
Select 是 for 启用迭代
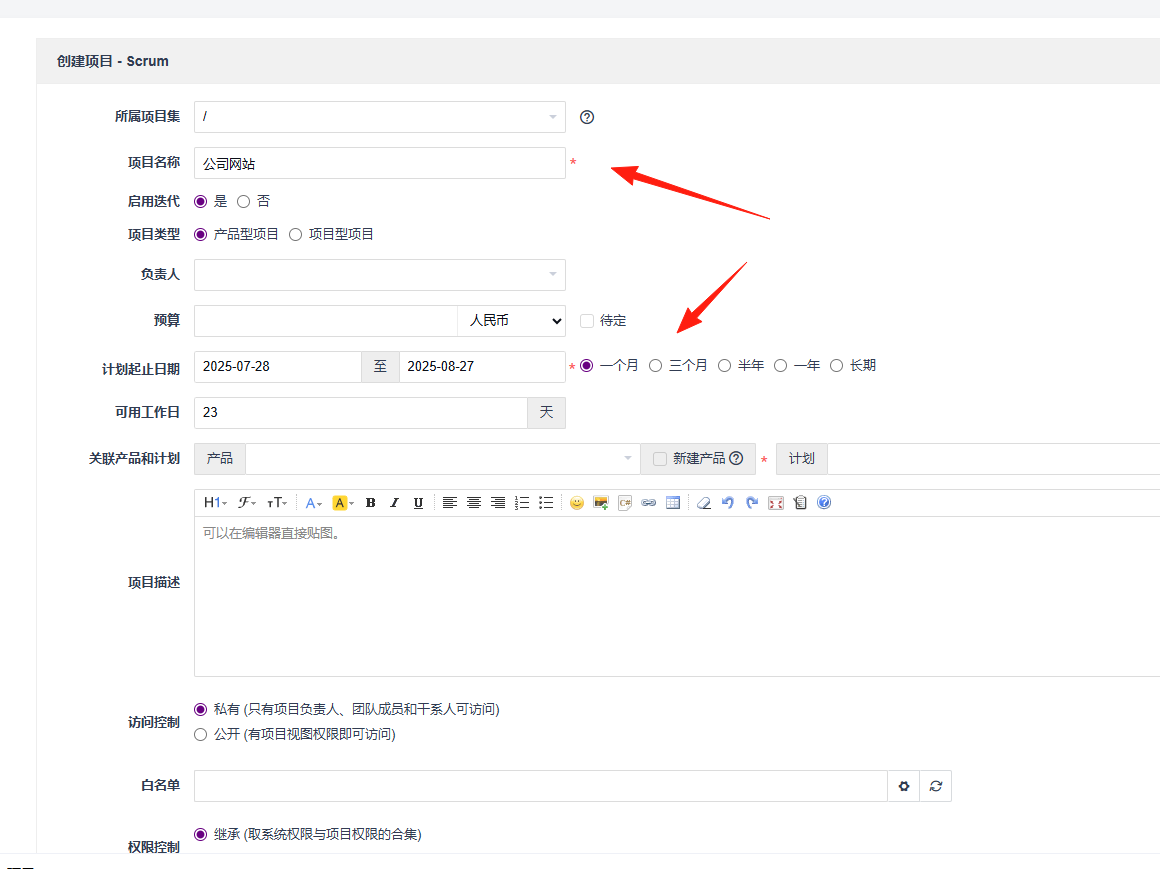click(x=200, y=201)
